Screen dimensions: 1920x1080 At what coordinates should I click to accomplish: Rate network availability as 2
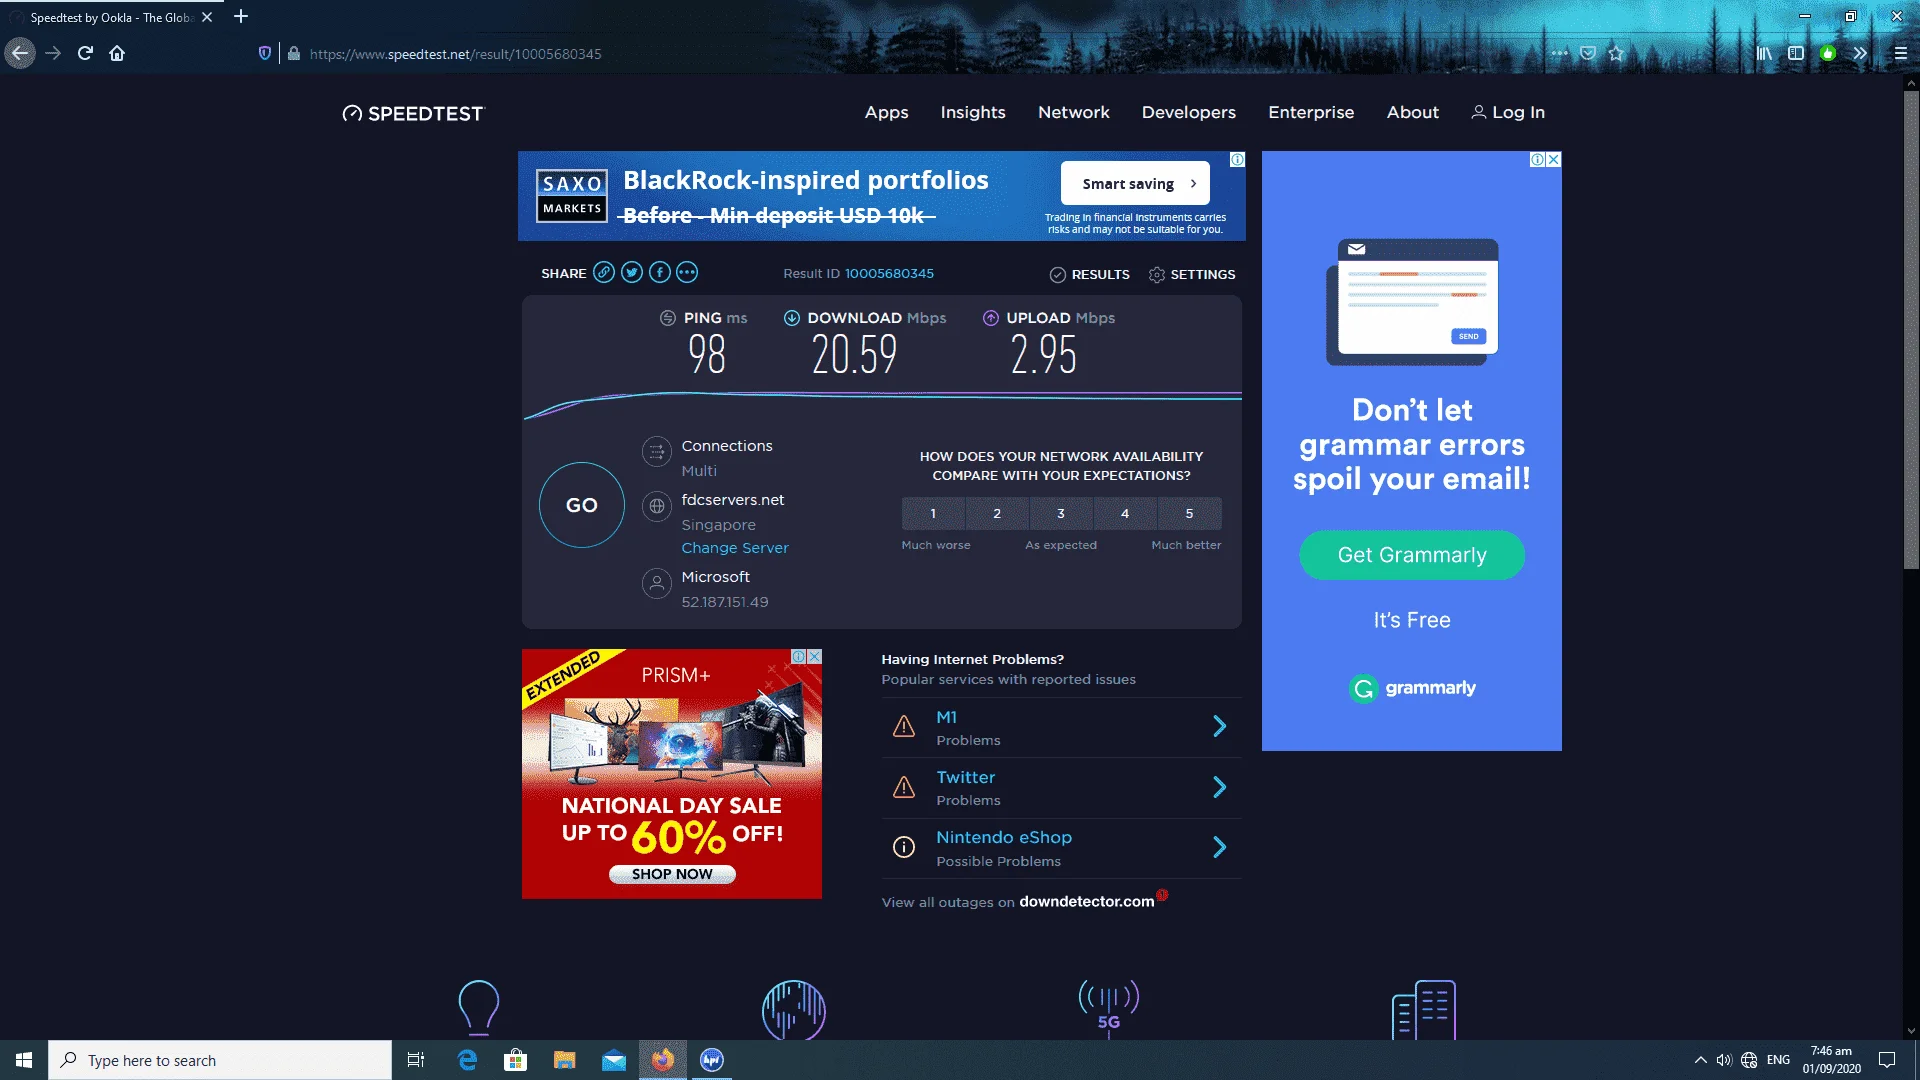pos(997,513)
